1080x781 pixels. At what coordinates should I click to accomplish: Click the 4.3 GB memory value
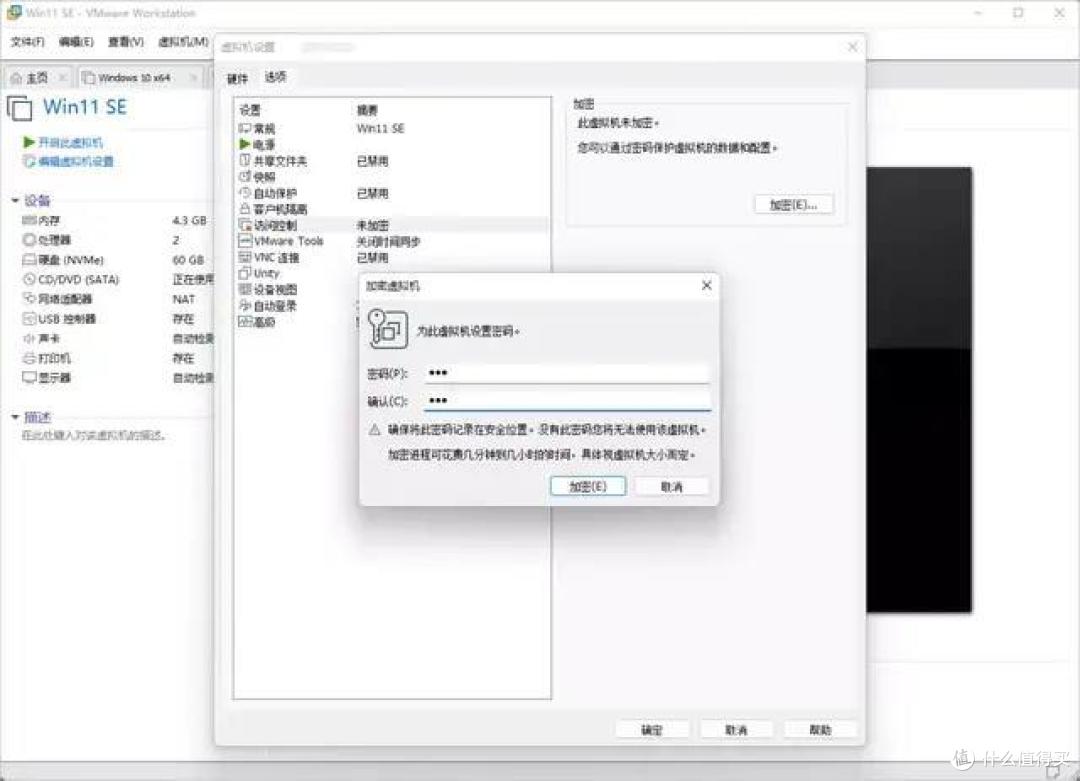(189, 220)
